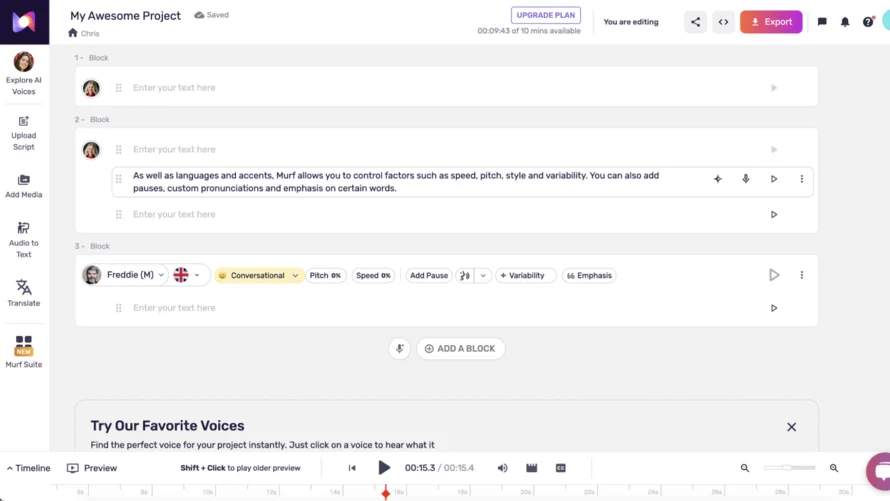Screen dimensions: 890x501
Task: Expand the Conversational style dropdown
Action: point(259,275)
